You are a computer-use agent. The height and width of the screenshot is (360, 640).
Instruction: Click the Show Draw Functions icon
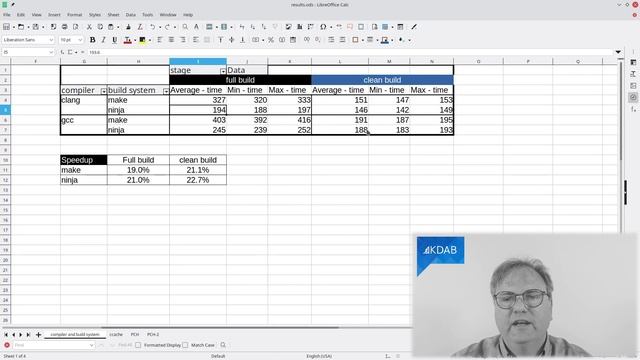(x=414, y=27)
